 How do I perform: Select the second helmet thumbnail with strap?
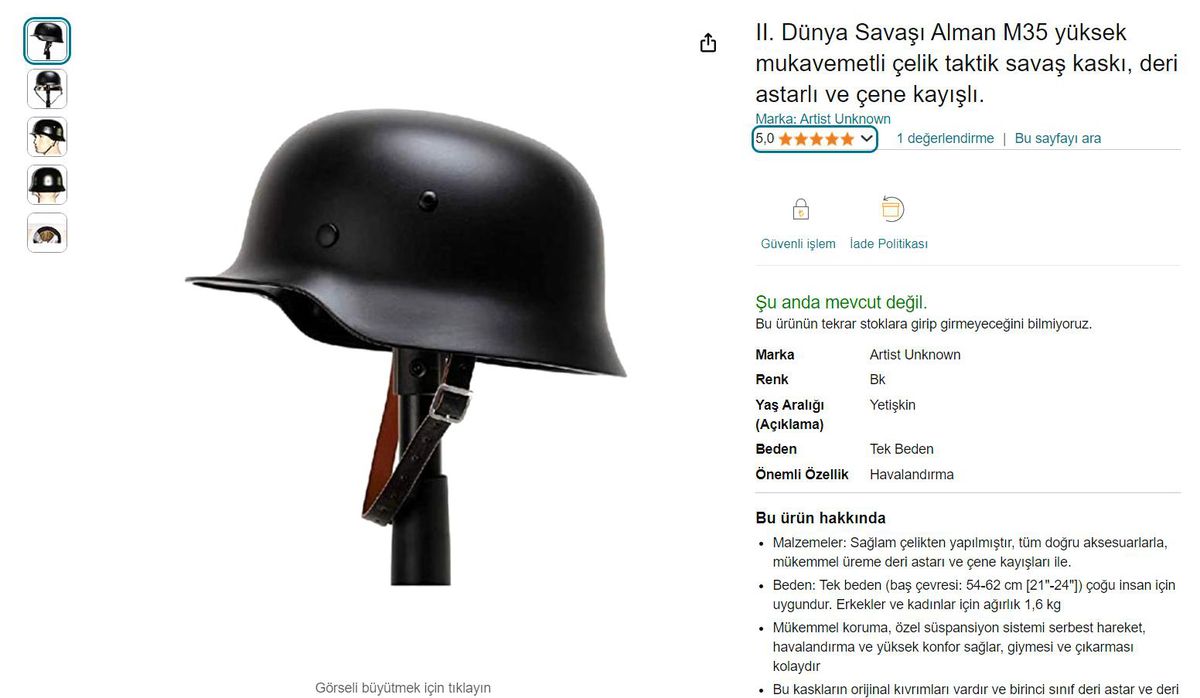pyautogui.click(x=47, y=89)
